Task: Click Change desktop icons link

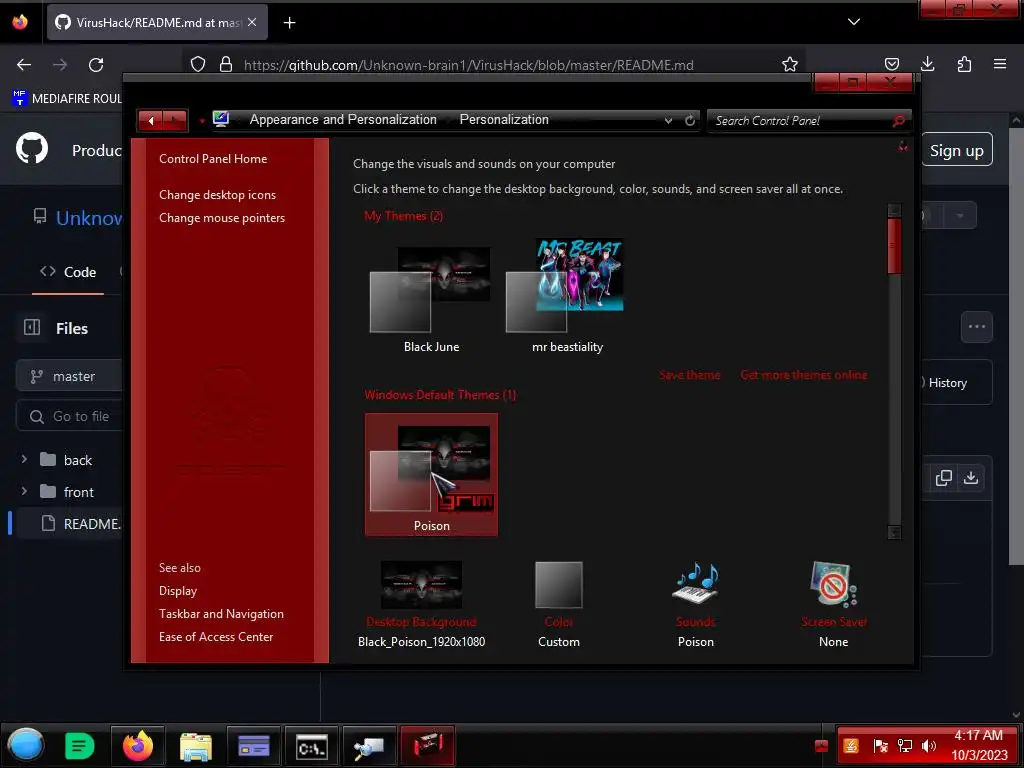Action: click(217, 195)
